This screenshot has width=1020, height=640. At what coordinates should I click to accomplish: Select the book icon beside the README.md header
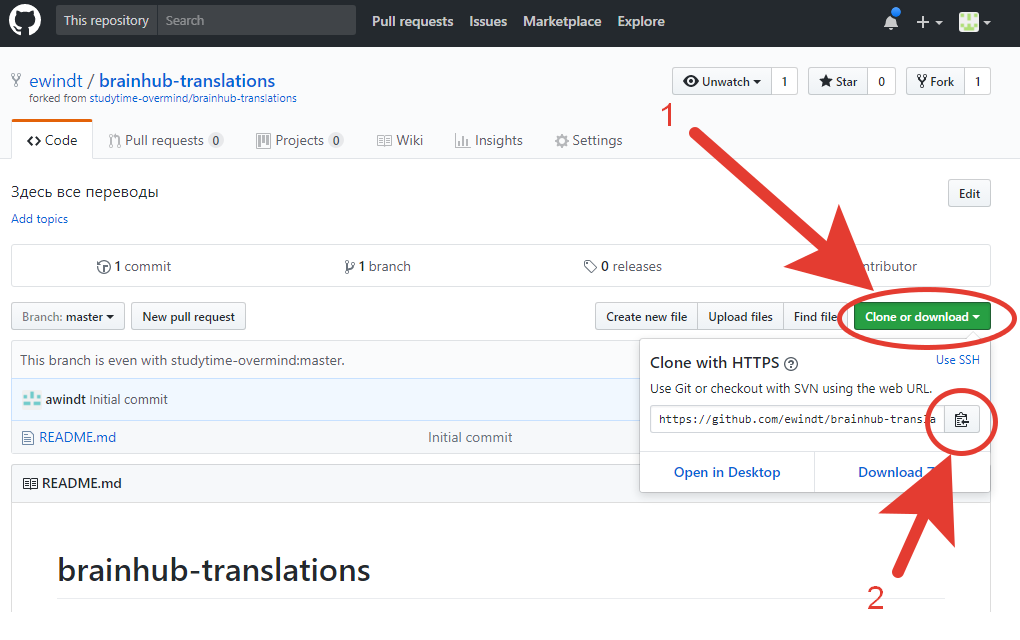coord(30,483)
